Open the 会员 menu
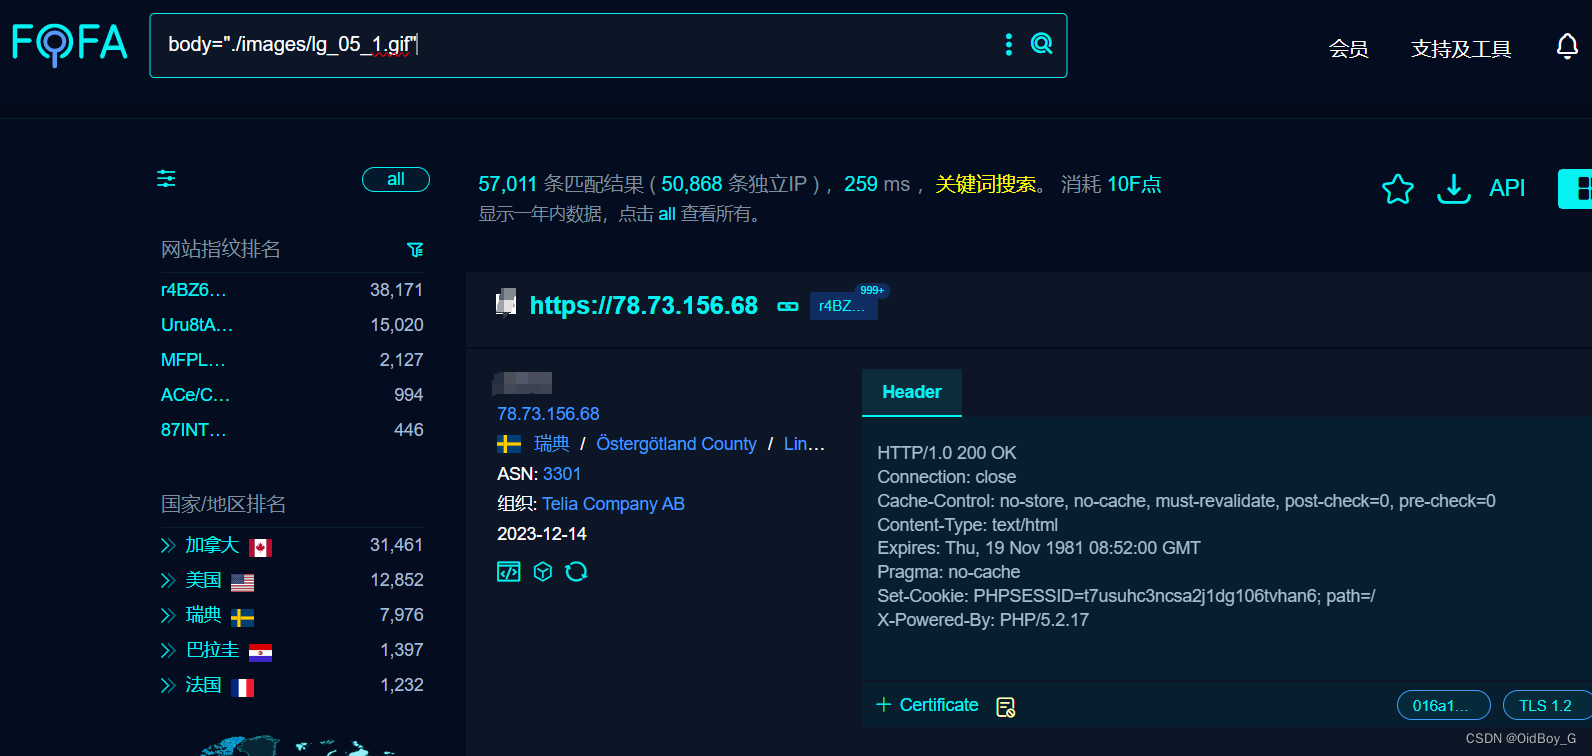Viewport: 1592px width, 756px height. (1348, 48)
